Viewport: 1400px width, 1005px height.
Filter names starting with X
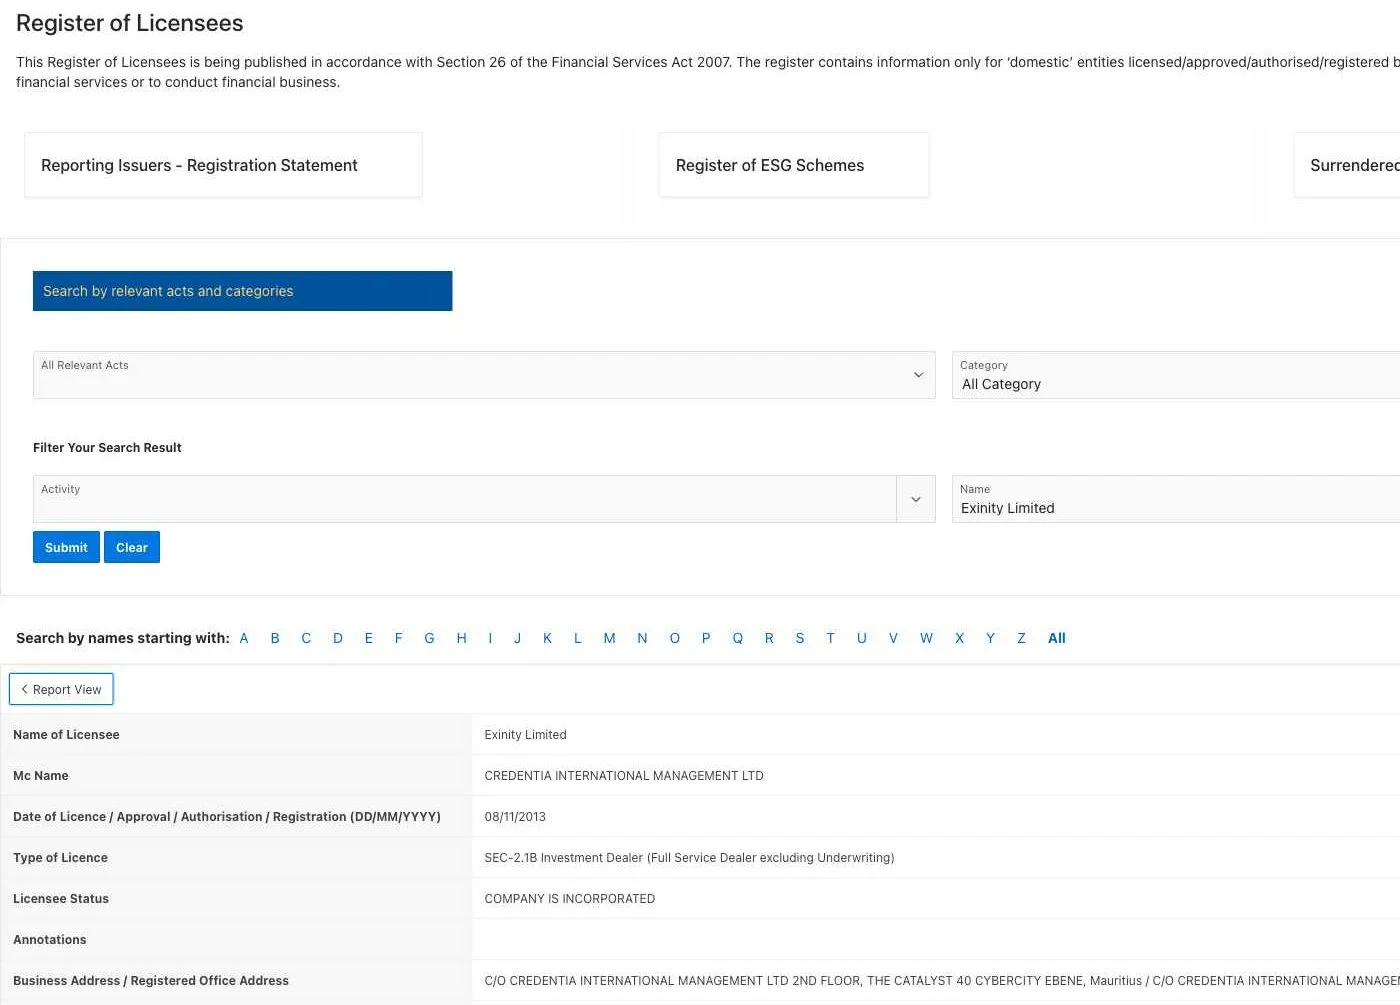[x=959, y=638]
